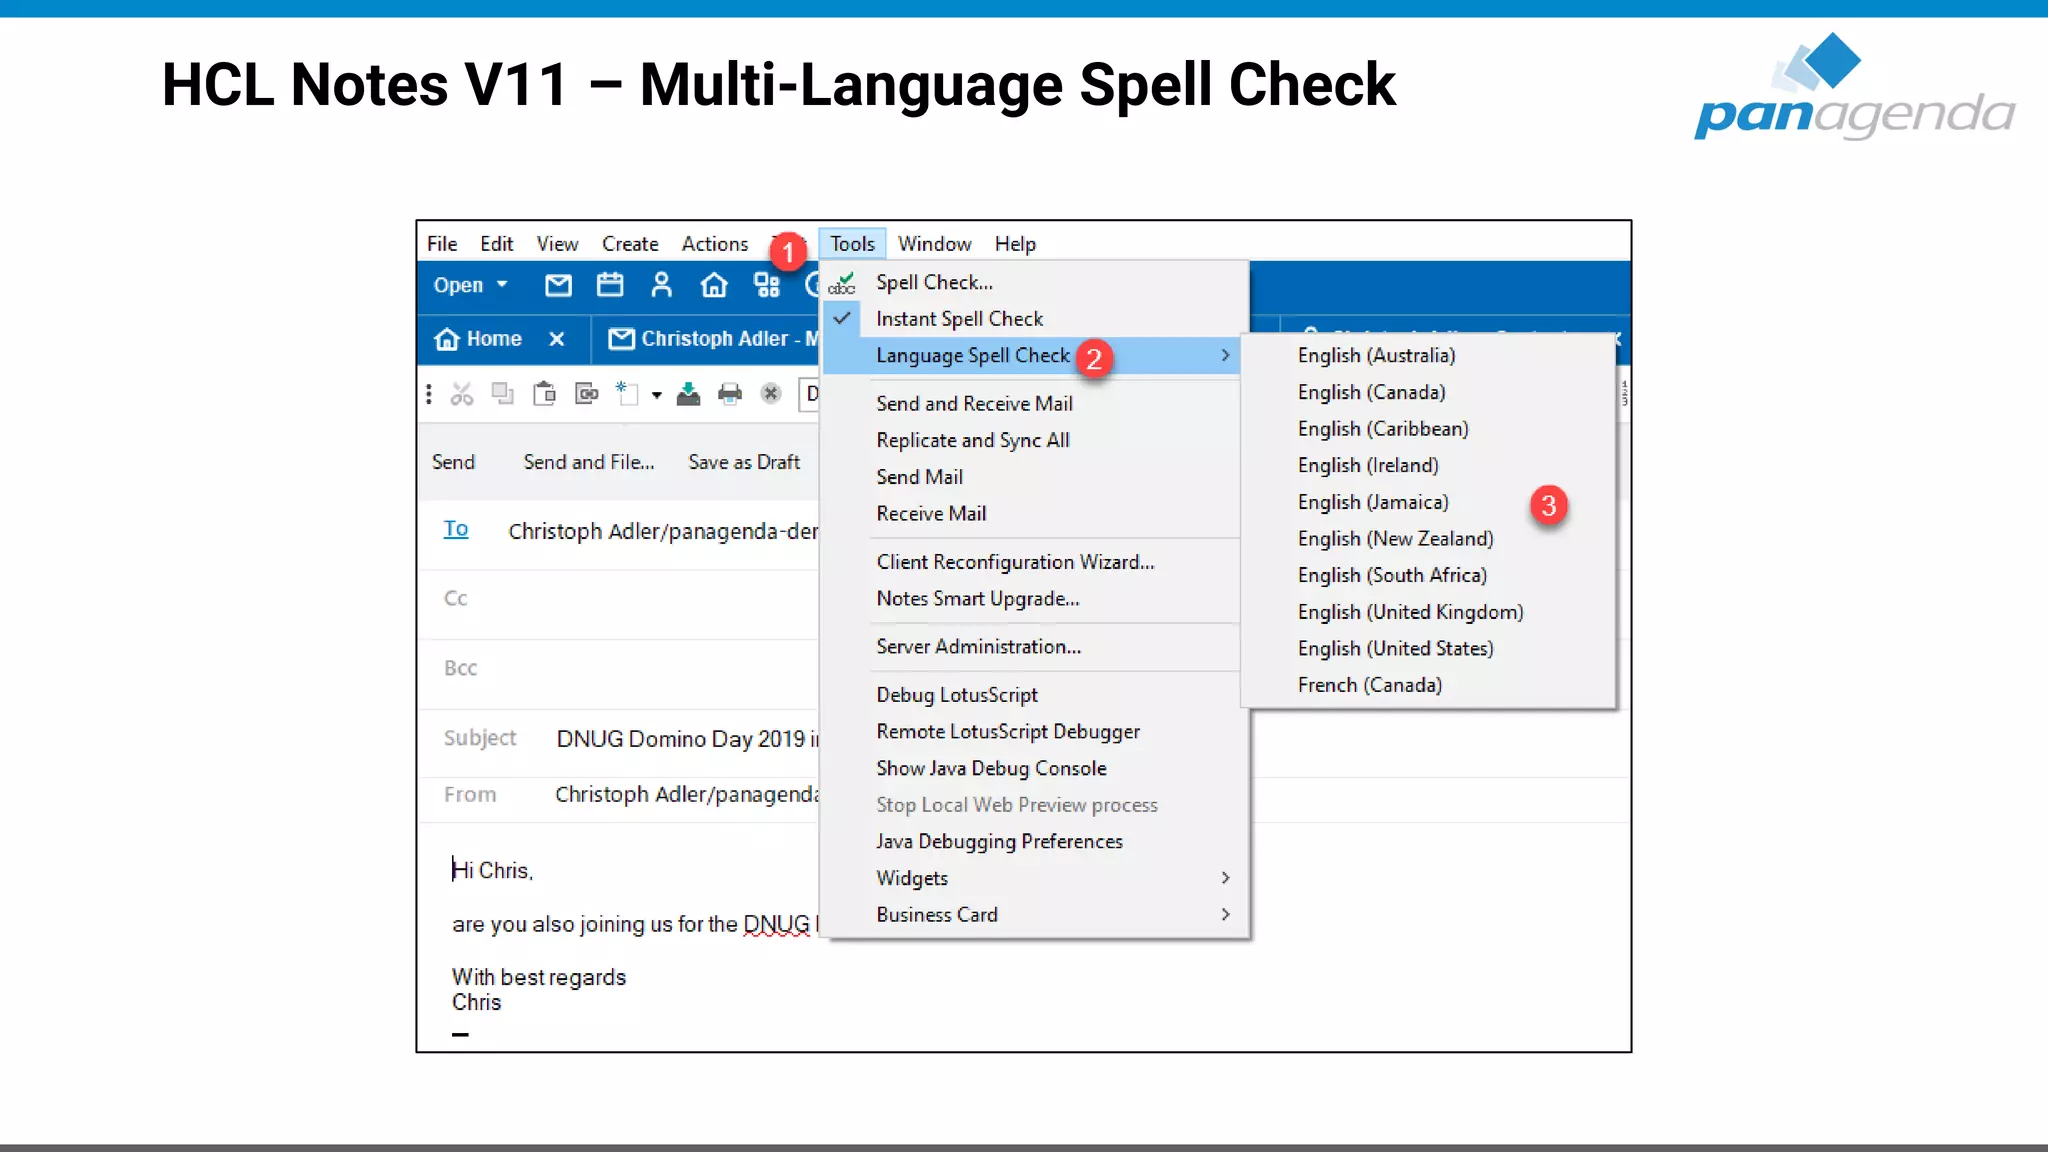Screen dimensions: 2048x1152
Task: Click the link attachment toolbar icon
Action: [587, 394]
